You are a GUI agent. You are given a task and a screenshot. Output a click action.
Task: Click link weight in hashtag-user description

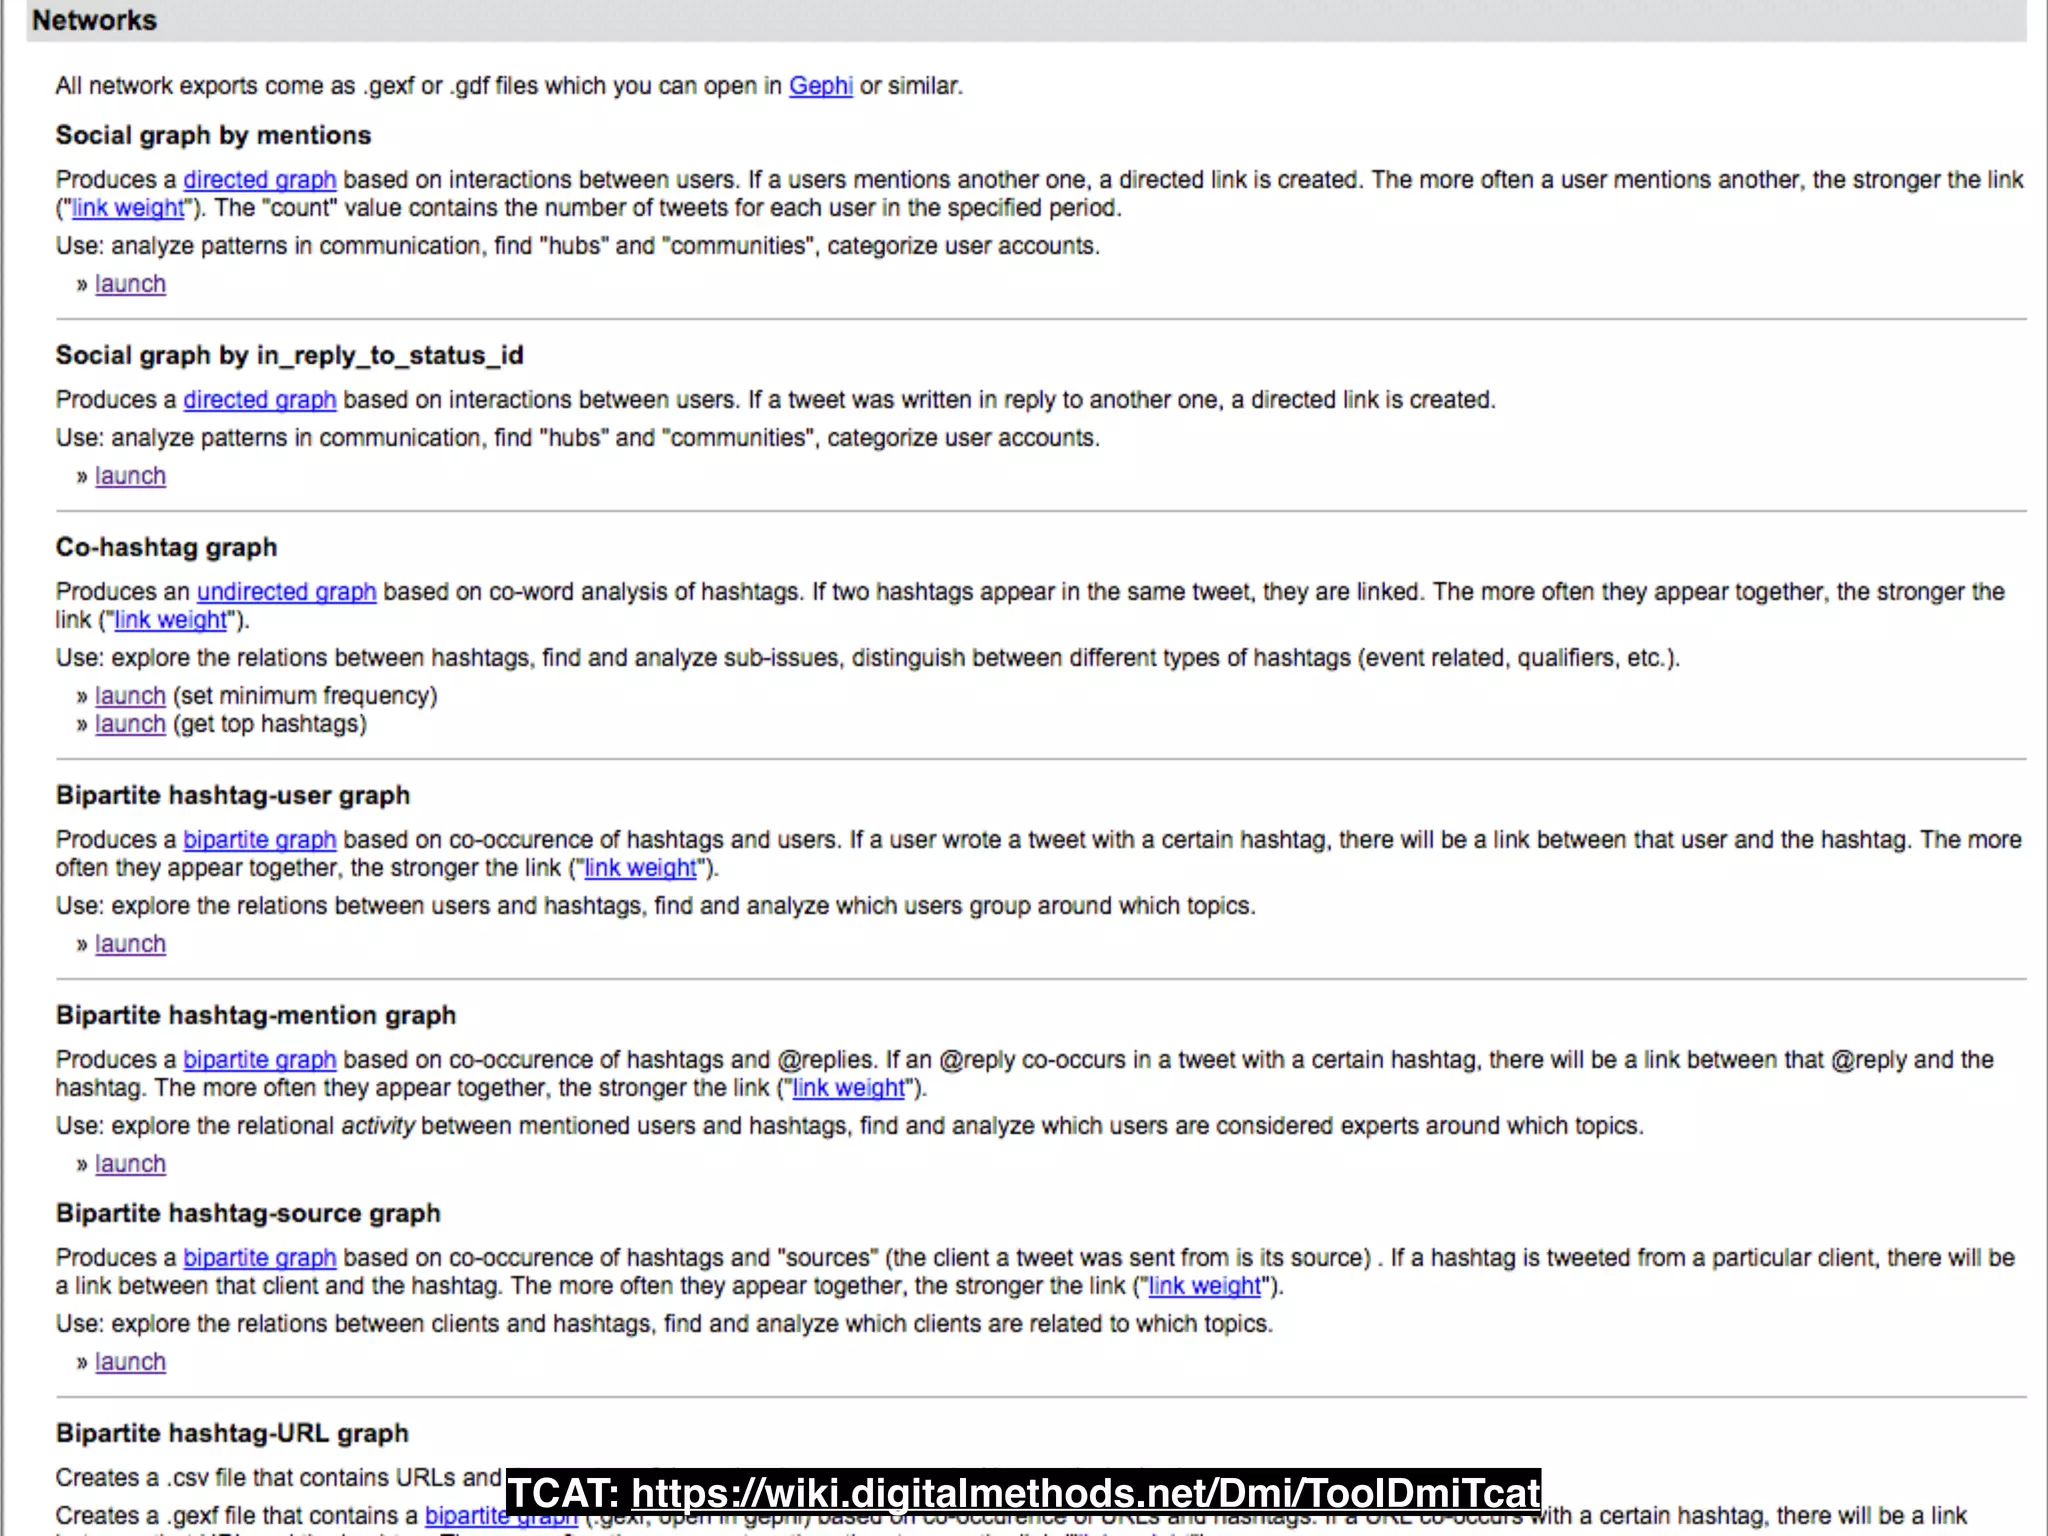(640, 868)
